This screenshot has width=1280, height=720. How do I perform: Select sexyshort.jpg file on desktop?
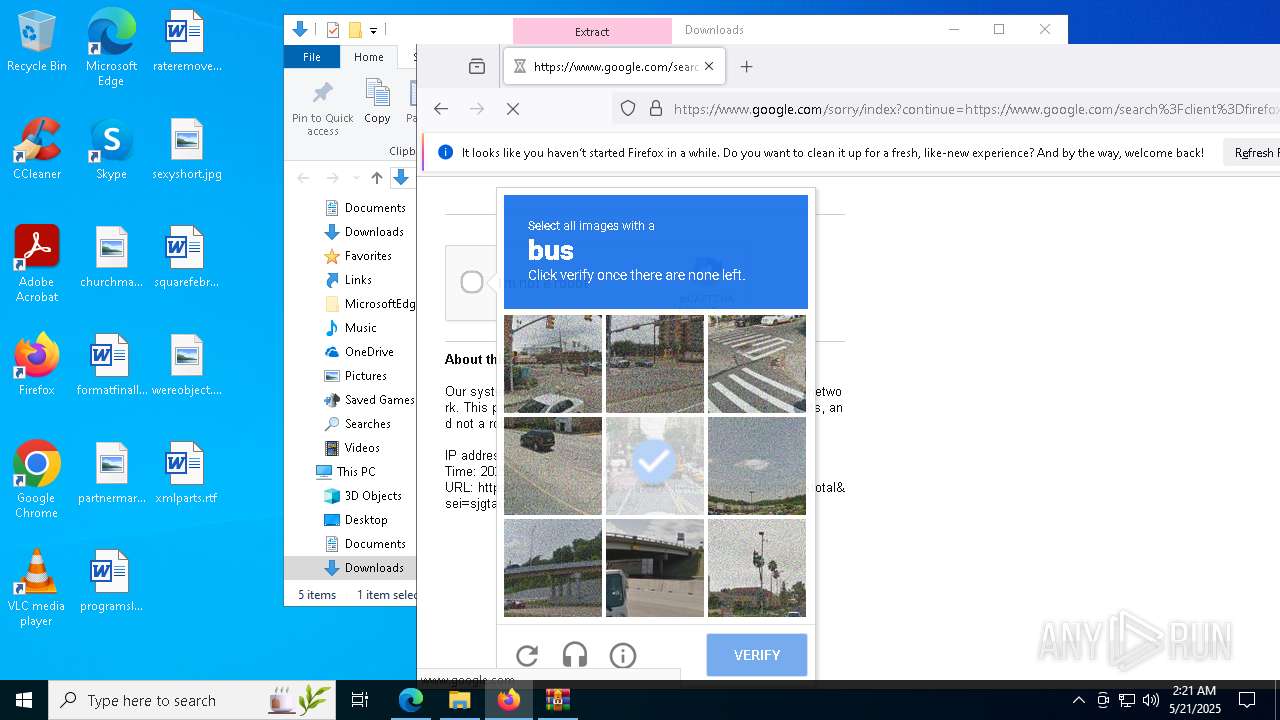187,149
